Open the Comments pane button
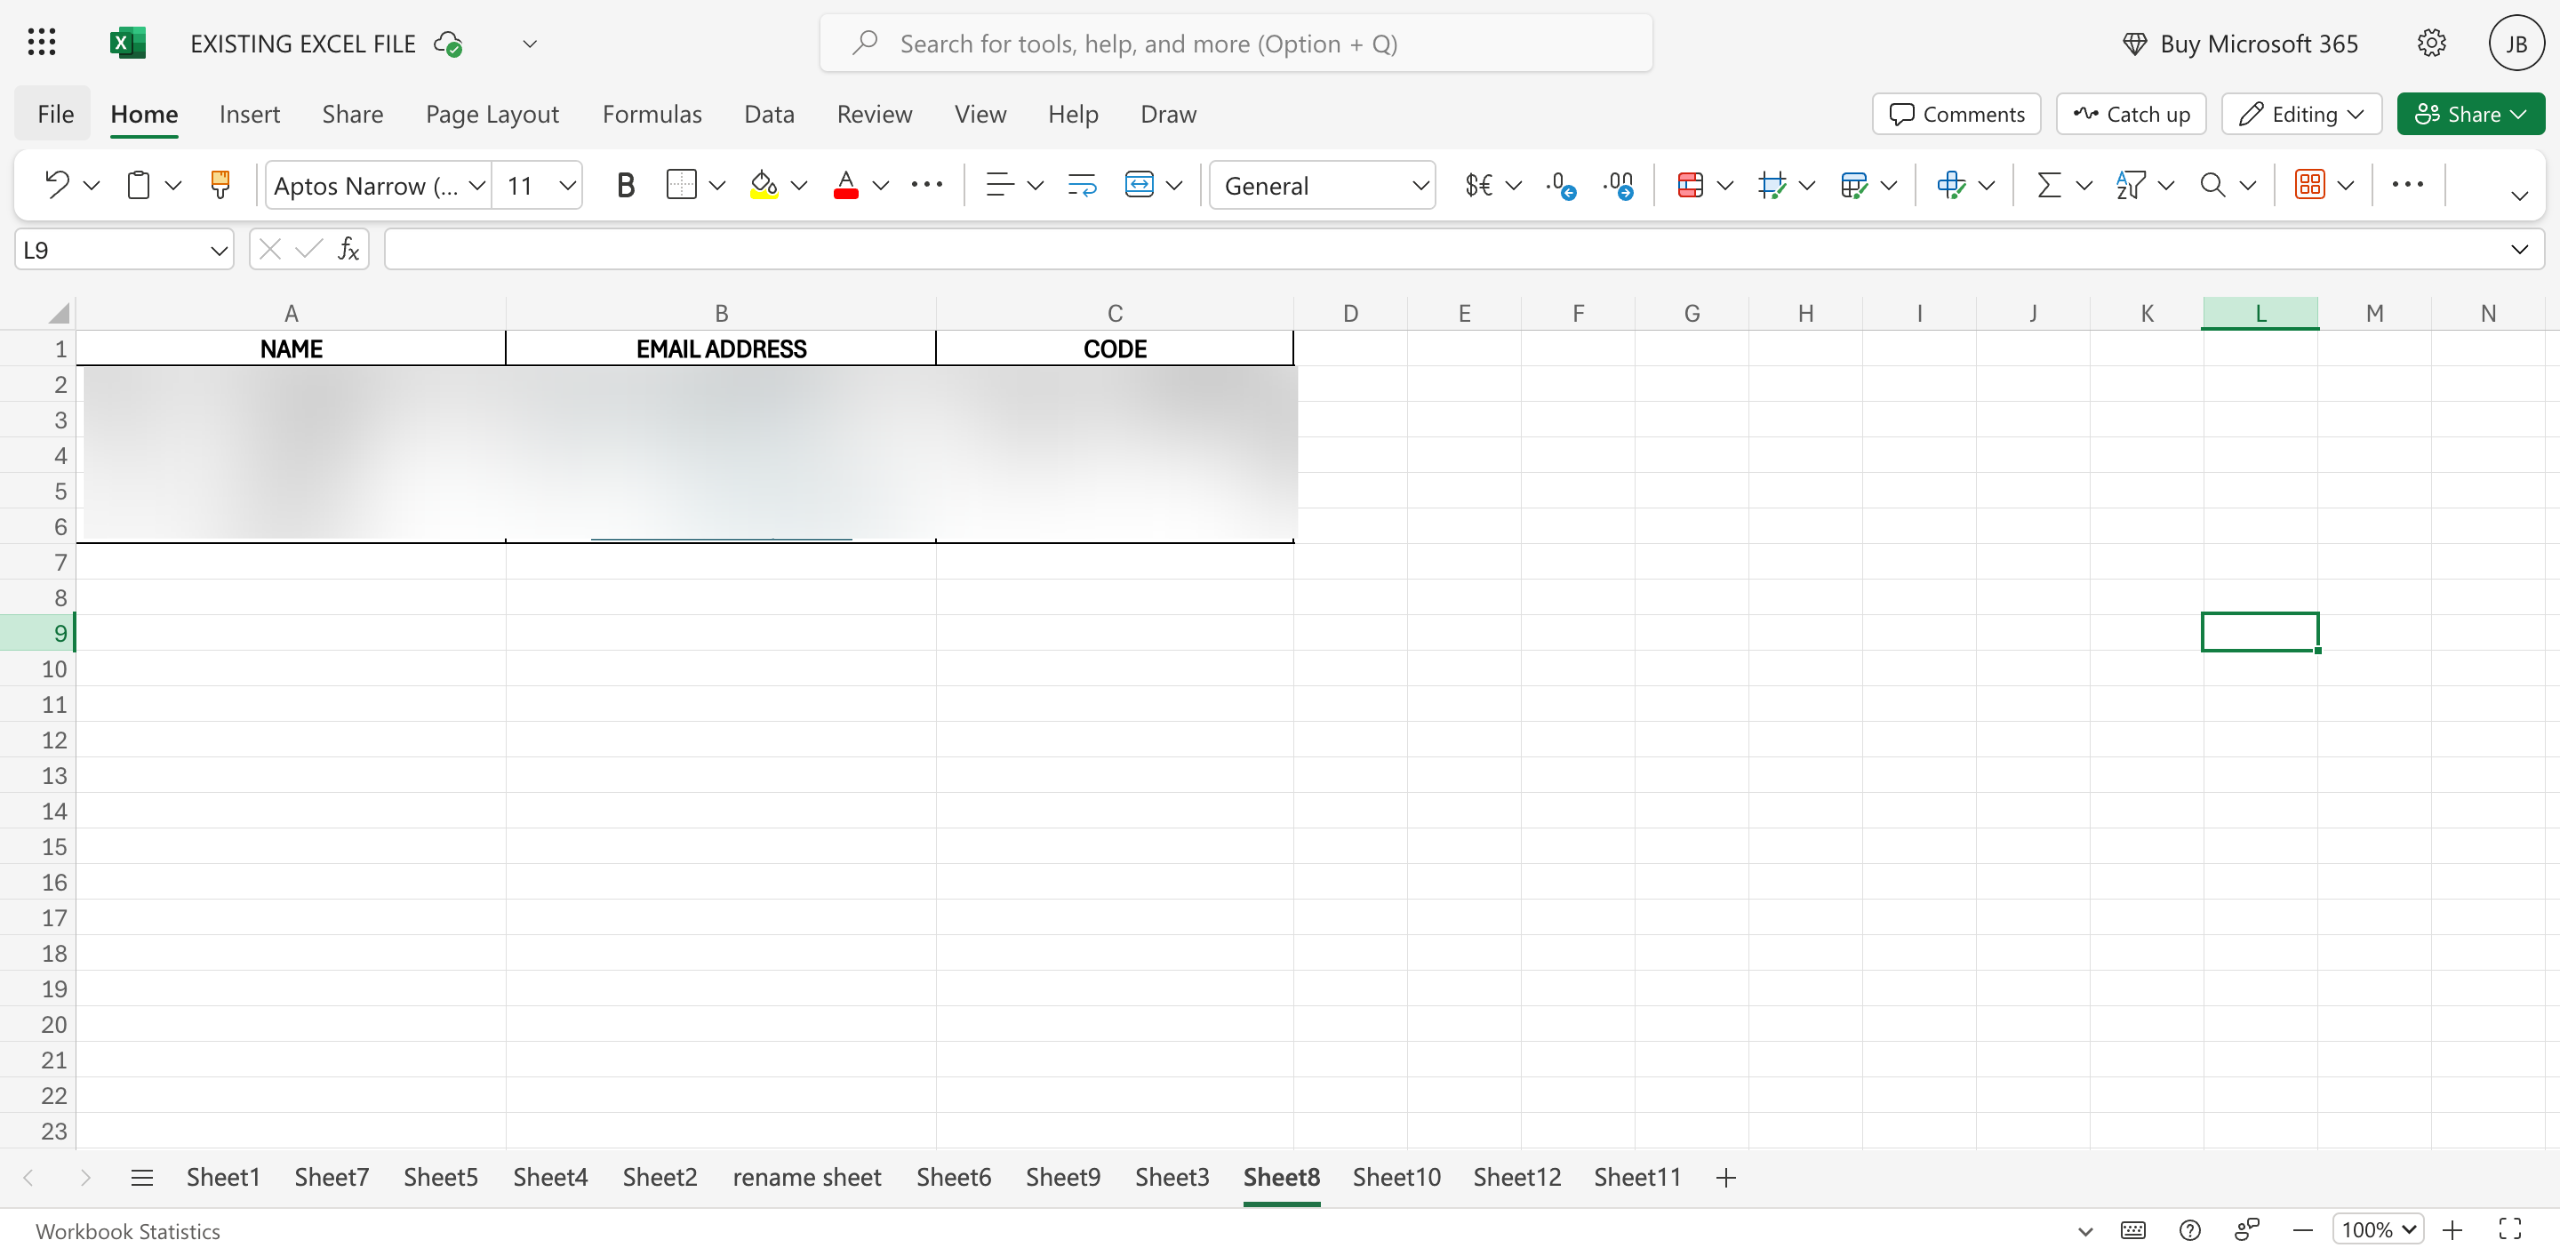2560x1248 pixels. [x=1956, y=114]
